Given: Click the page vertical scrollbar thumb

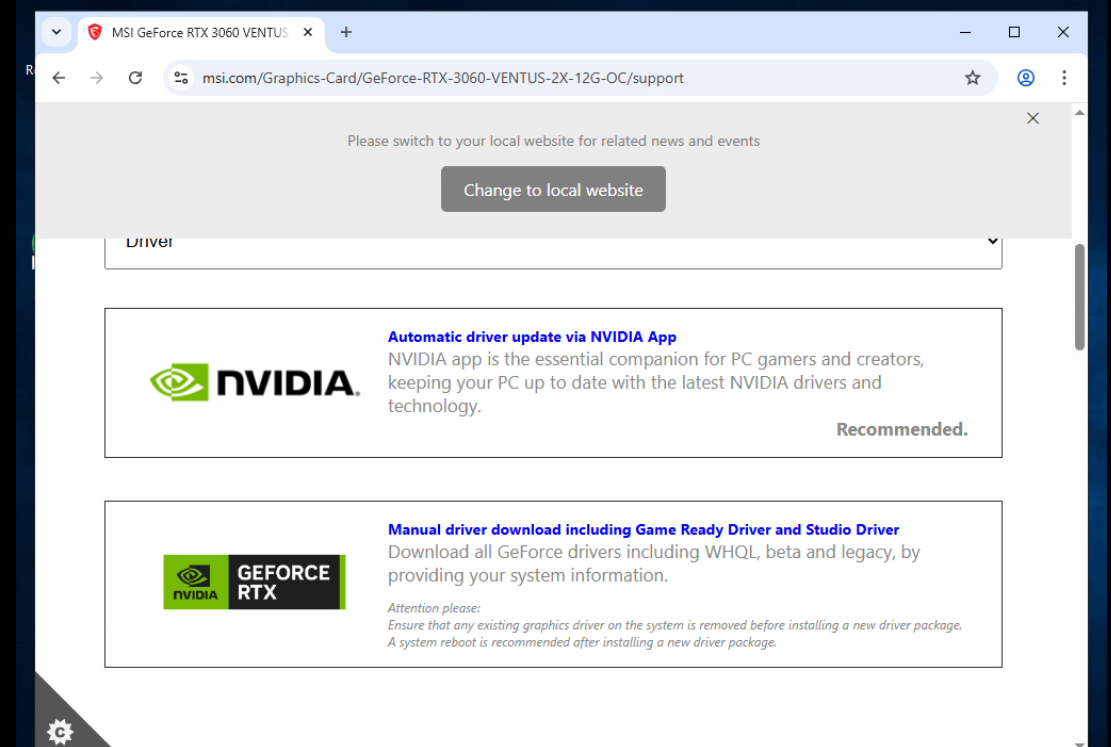Looking at the screenshot, I should tap(1079, 296).
